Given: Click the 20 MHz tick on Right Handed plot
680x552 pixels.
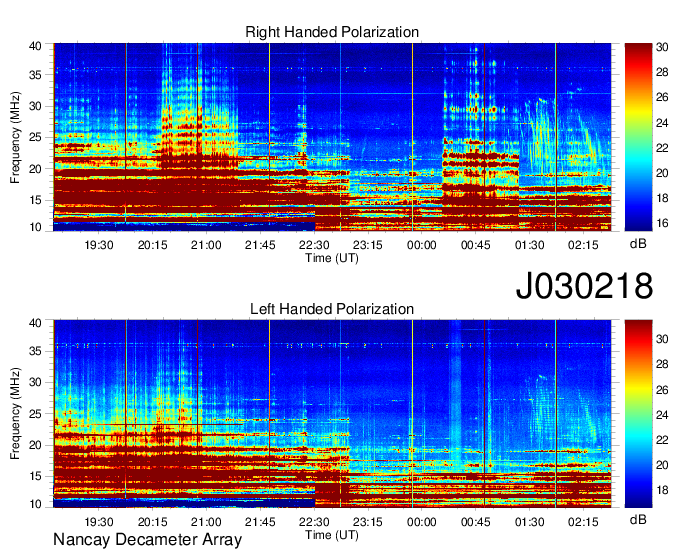Looking at the screenshot, I should (x=35, y=169).
